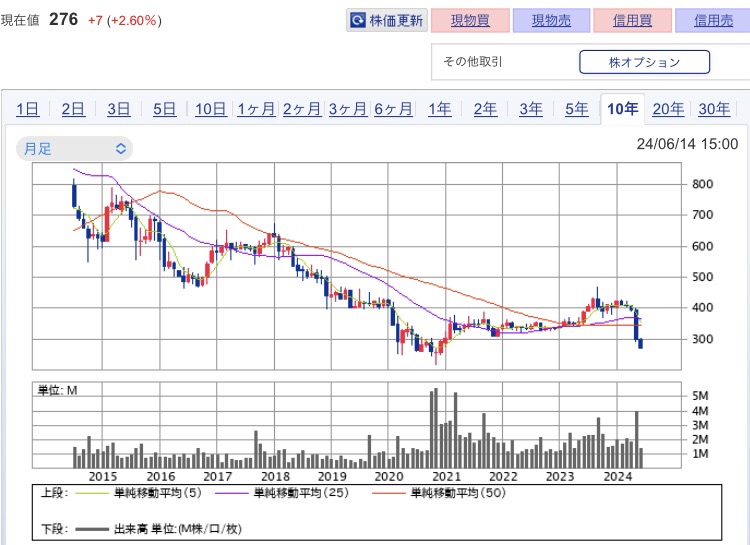Switch chart to 30年 range
The image size is (750, 545).
pos(714,109)
